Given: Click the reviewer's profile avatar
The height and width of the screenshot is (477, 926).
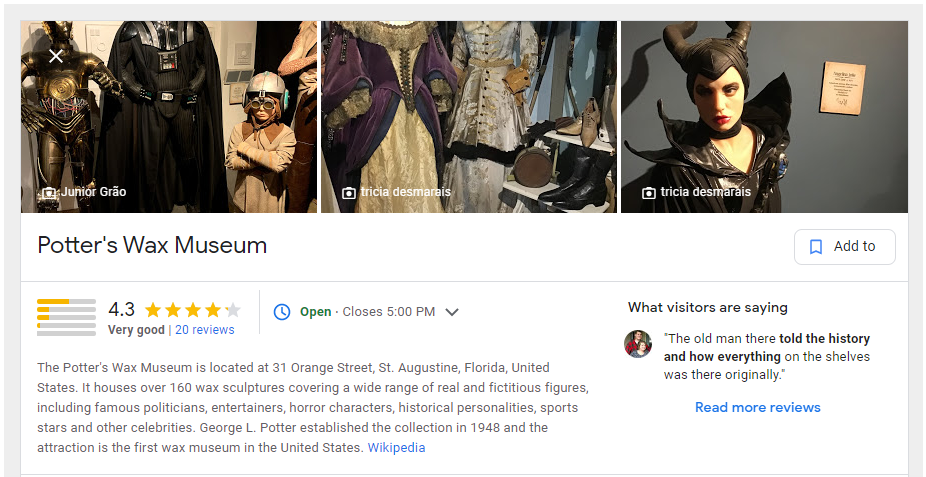Looking at the screenshot, I should (x=638, y=344).
